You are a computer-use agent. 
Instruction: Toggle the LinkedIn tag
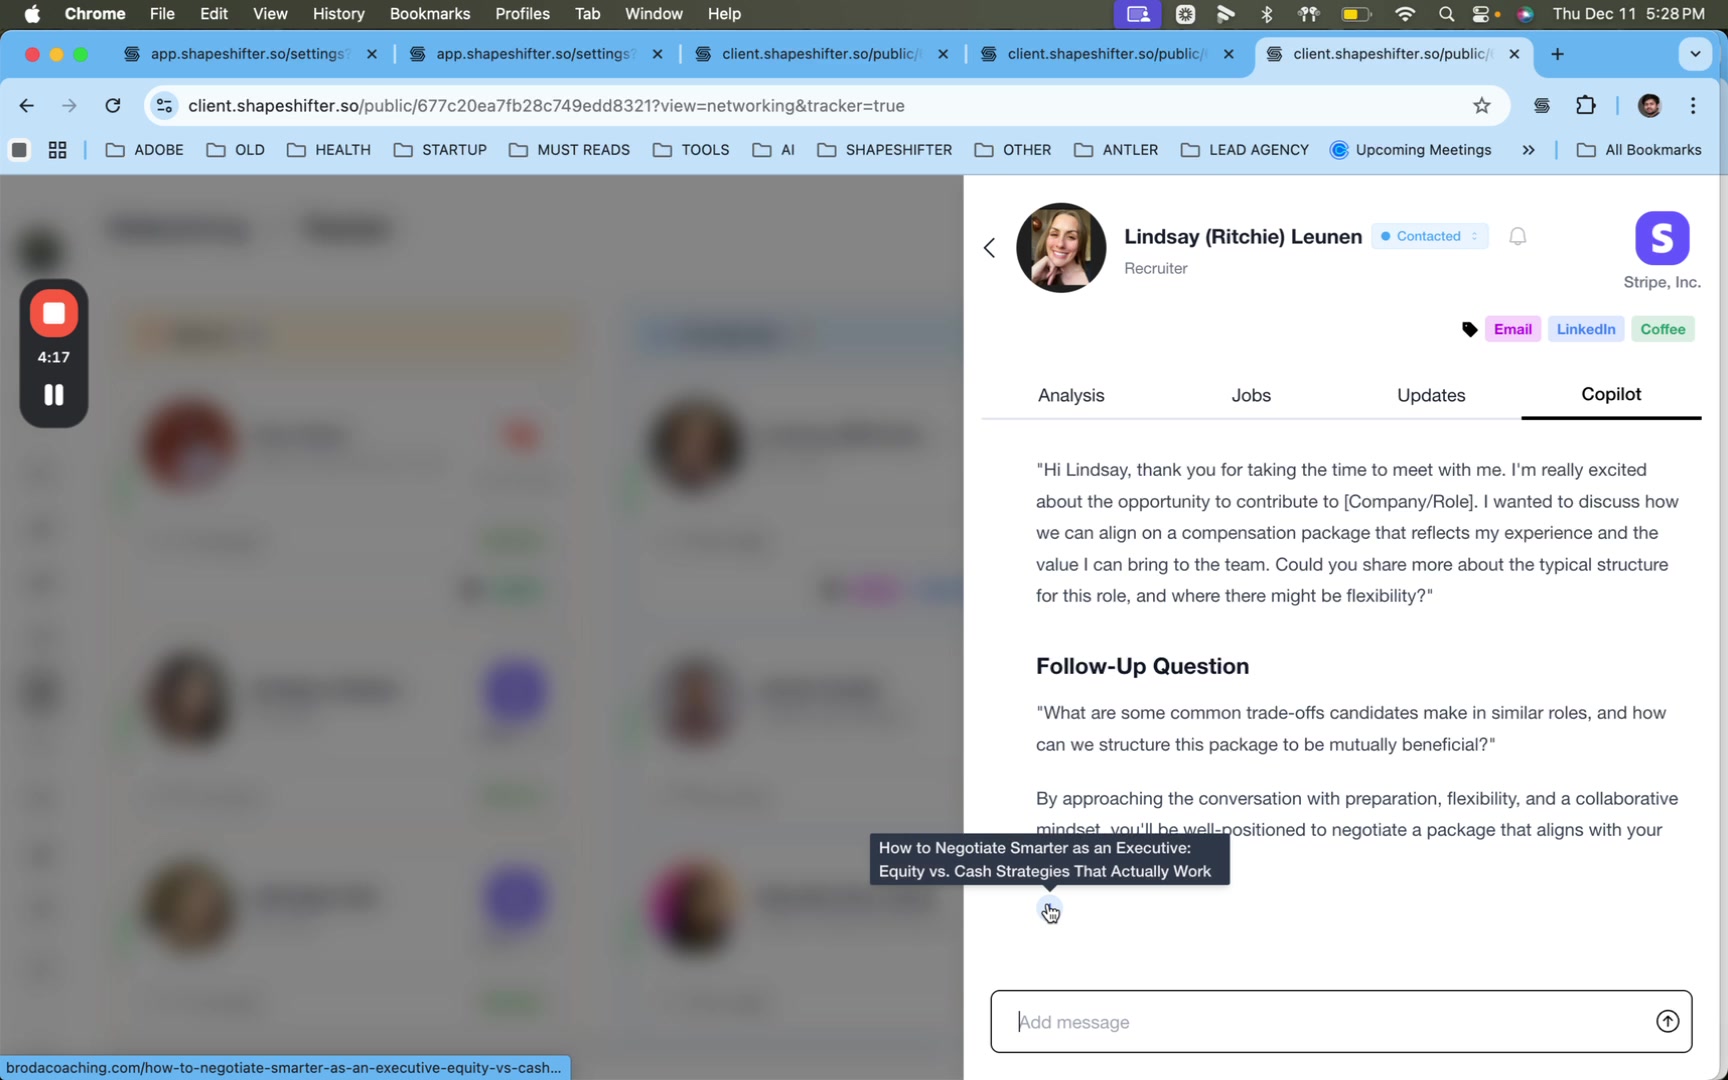(x=1585, y=329)
